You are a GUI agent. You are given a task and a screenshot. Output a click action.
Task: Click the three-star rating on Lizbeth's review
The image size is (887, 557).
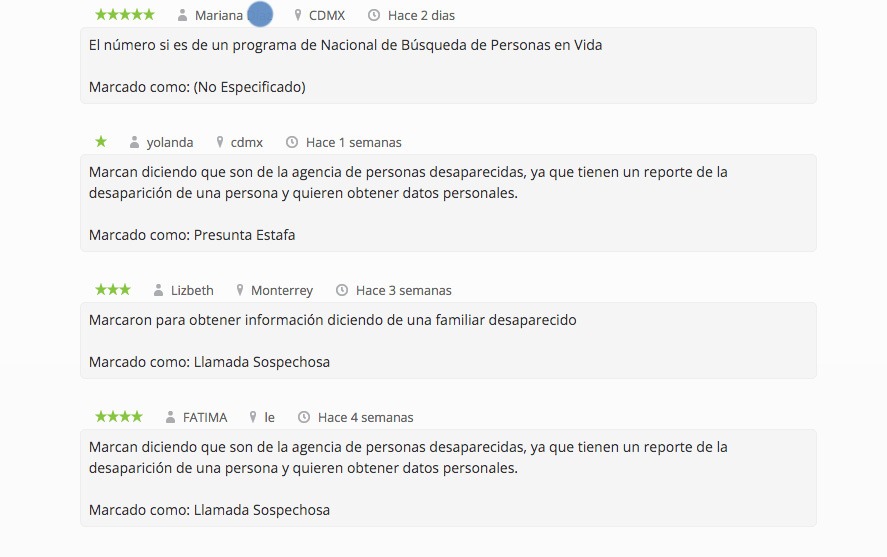[x=112, y=290]
